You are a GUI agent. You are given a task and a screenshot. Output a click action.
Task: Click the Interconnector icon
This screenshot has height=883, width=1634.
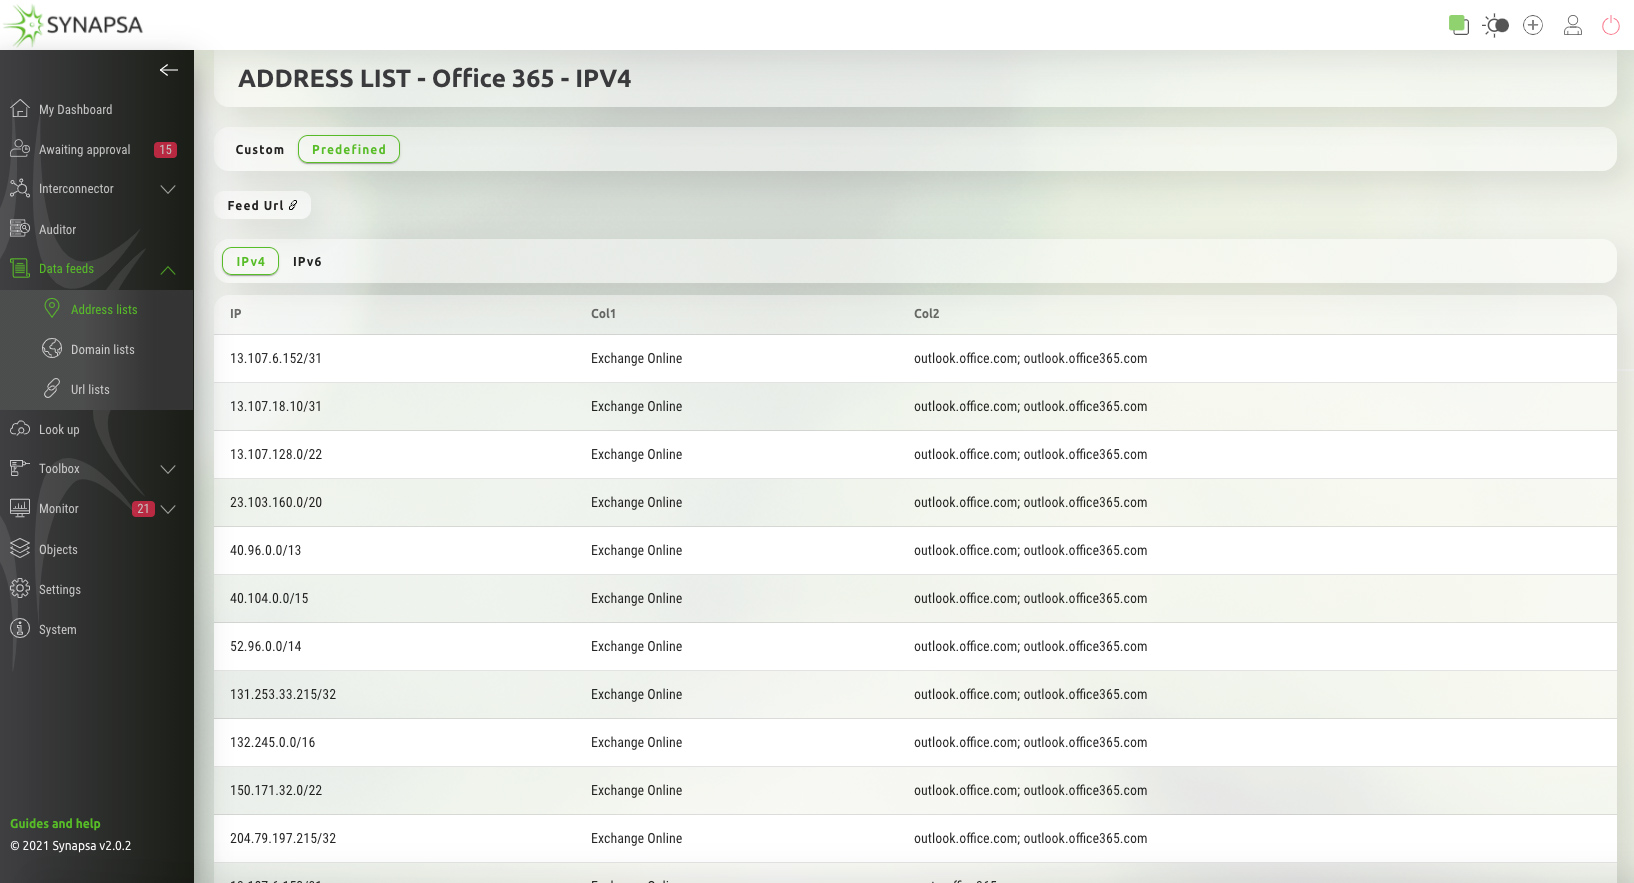point(19,188)
